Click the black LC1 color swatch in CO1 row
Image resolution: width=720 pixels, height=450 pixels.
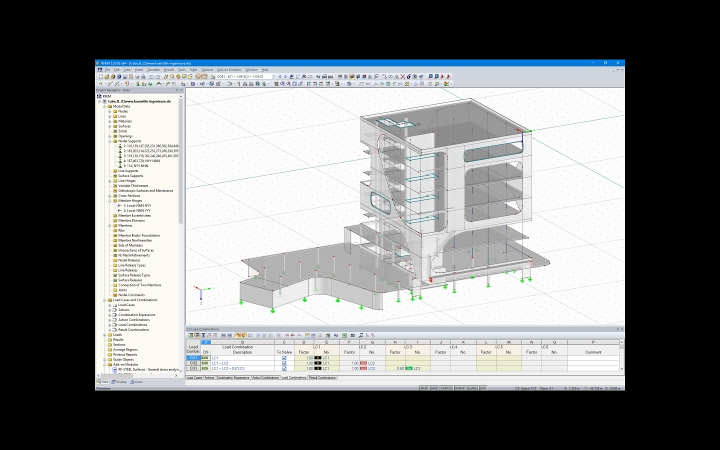pos(318,358)
